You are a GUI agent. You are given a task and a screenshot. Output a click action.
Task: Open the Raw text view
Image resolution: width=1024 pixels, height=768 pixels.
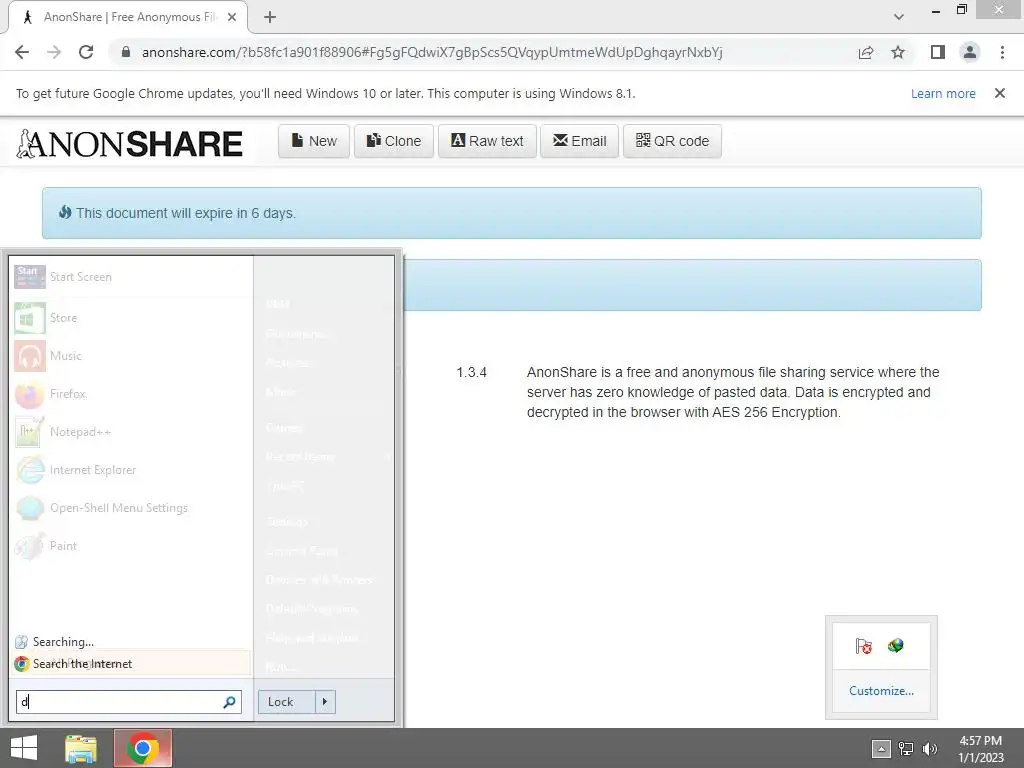point(487,141)
